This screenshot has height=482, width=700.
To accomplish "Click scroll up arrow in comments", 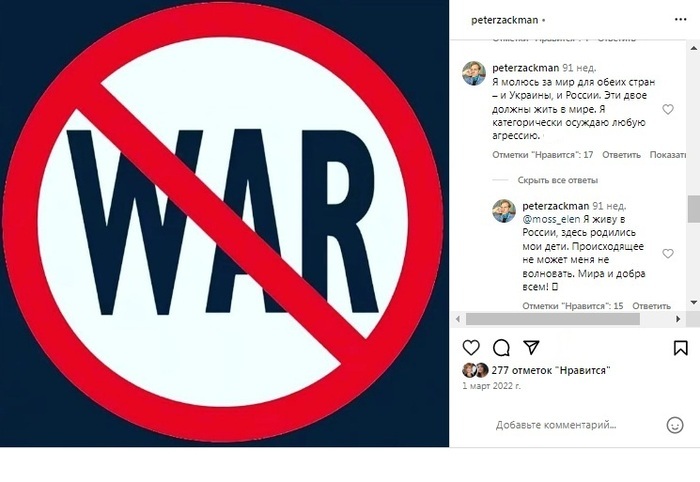I will pos(694,48).
